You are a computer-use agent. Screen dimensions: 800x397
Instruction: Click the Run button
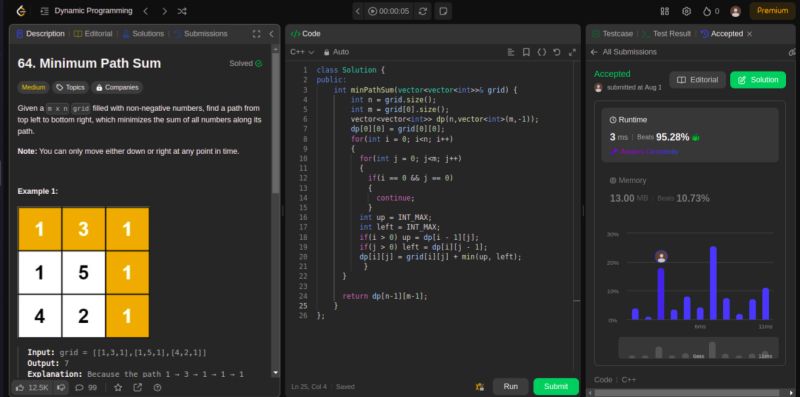coord(511,386)
